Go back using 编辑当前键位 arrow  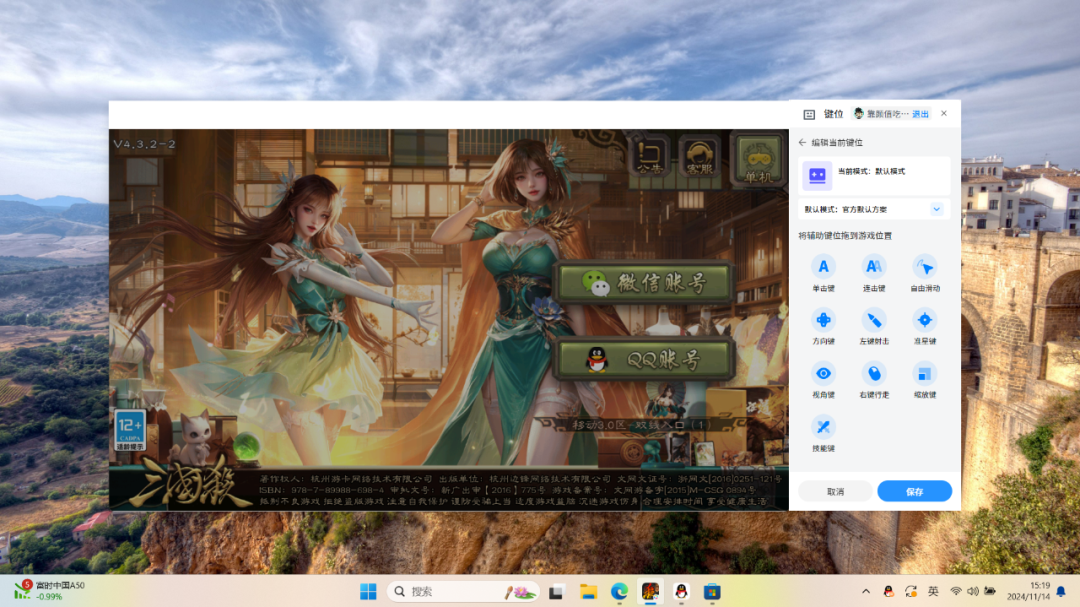click(x=802, y=143)
